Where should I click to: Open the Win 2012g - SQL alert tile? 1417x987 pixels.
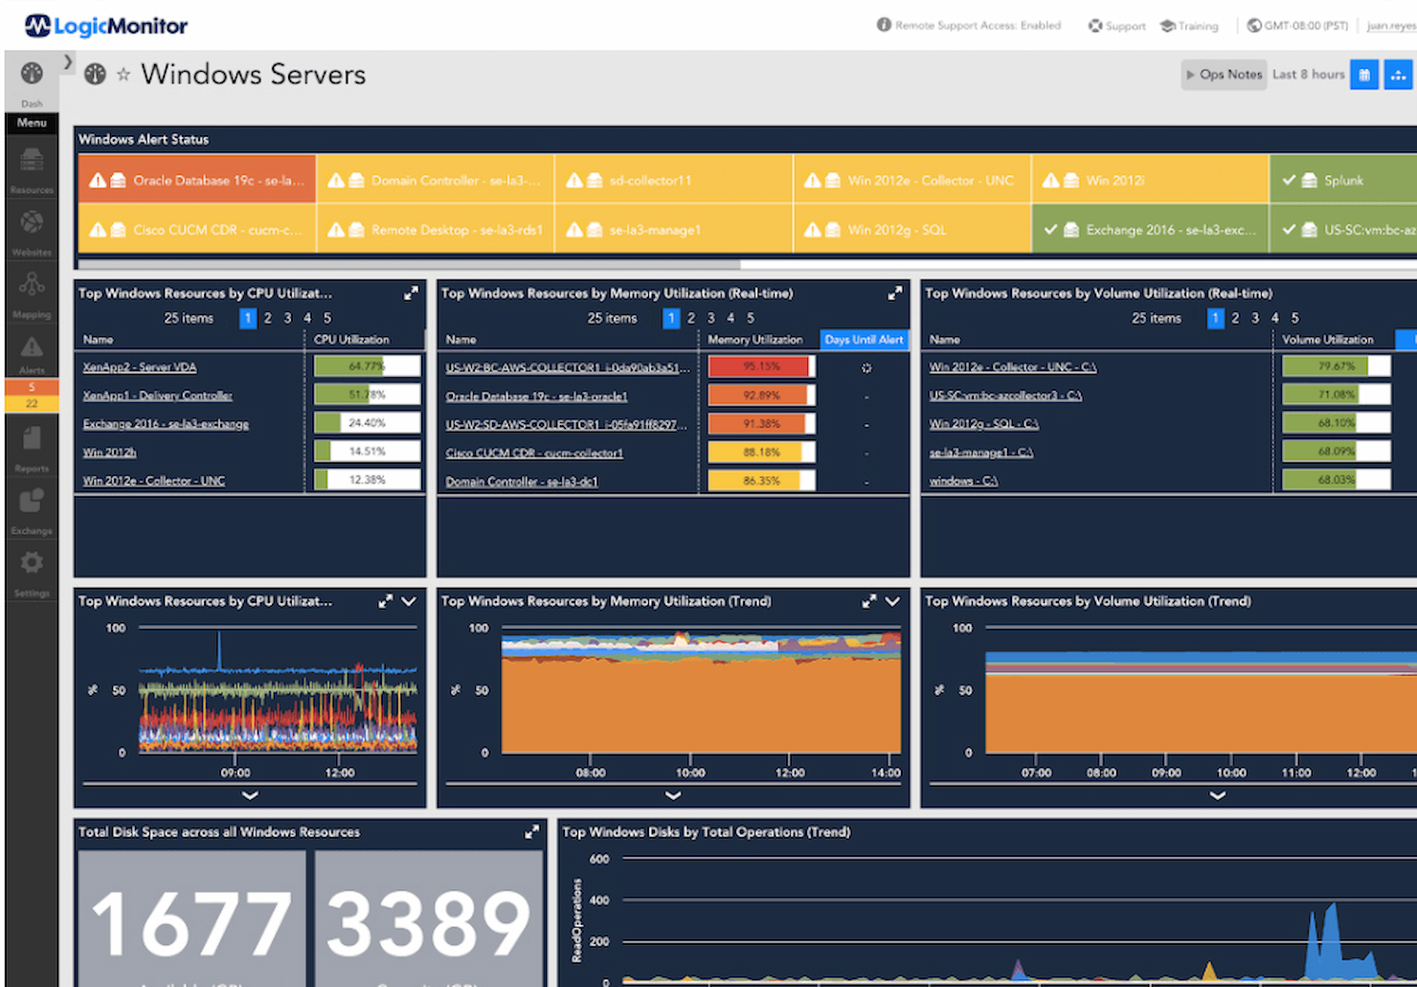tap(911, 229)
